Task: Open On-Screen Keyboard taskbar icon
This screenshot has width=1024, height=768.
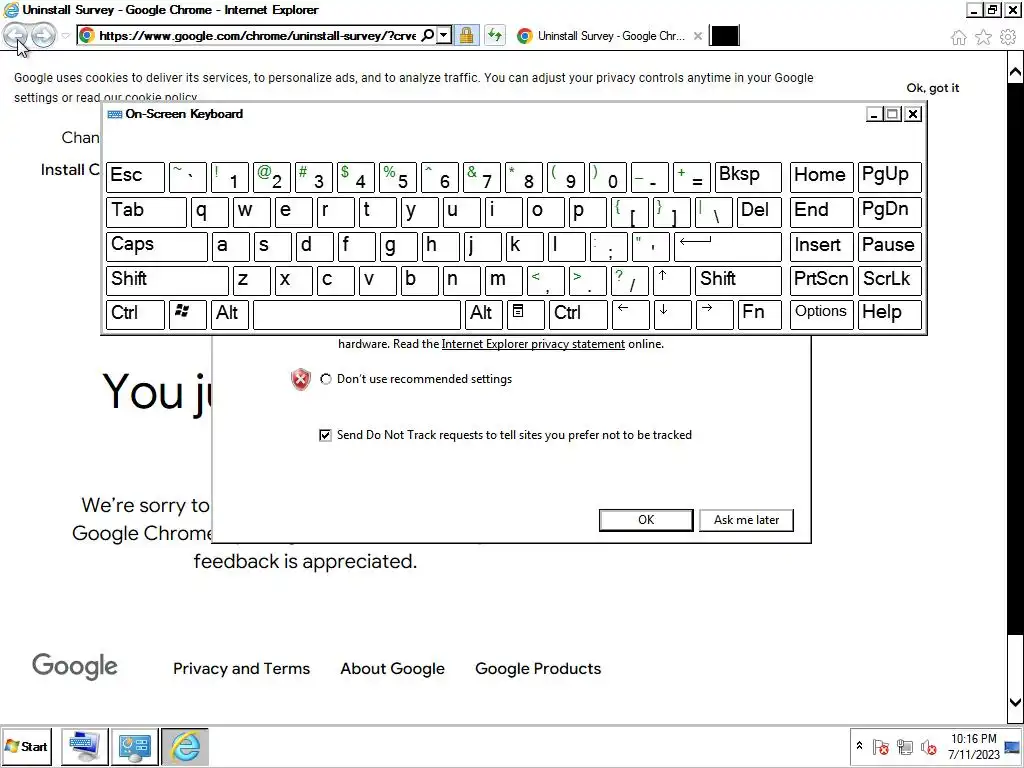Action: click(84, 746)
